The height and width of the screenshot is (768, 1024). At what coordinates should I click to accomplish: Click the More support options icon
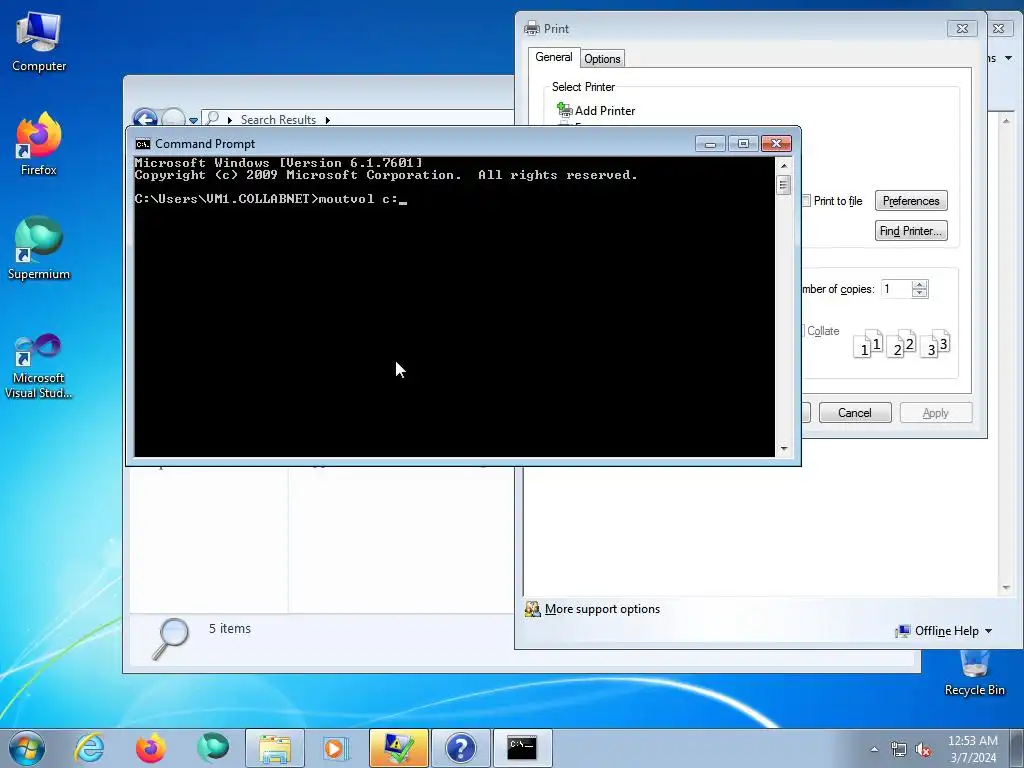pos(533,609)
